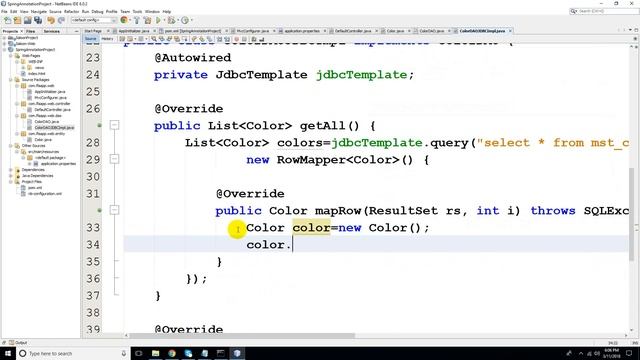Open the Output window button
The width and height of the screenshot is (640, 360).
click(x=18, y=342)
